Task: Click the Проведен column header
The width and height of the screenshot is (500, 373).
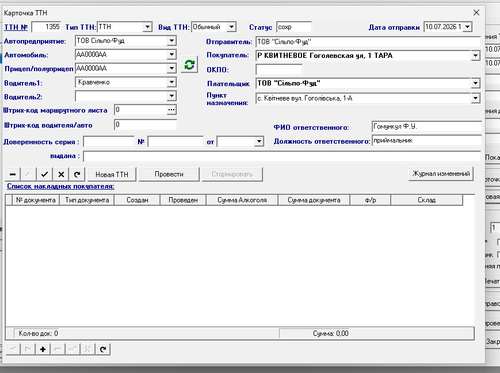Action: tap(183, 200)
